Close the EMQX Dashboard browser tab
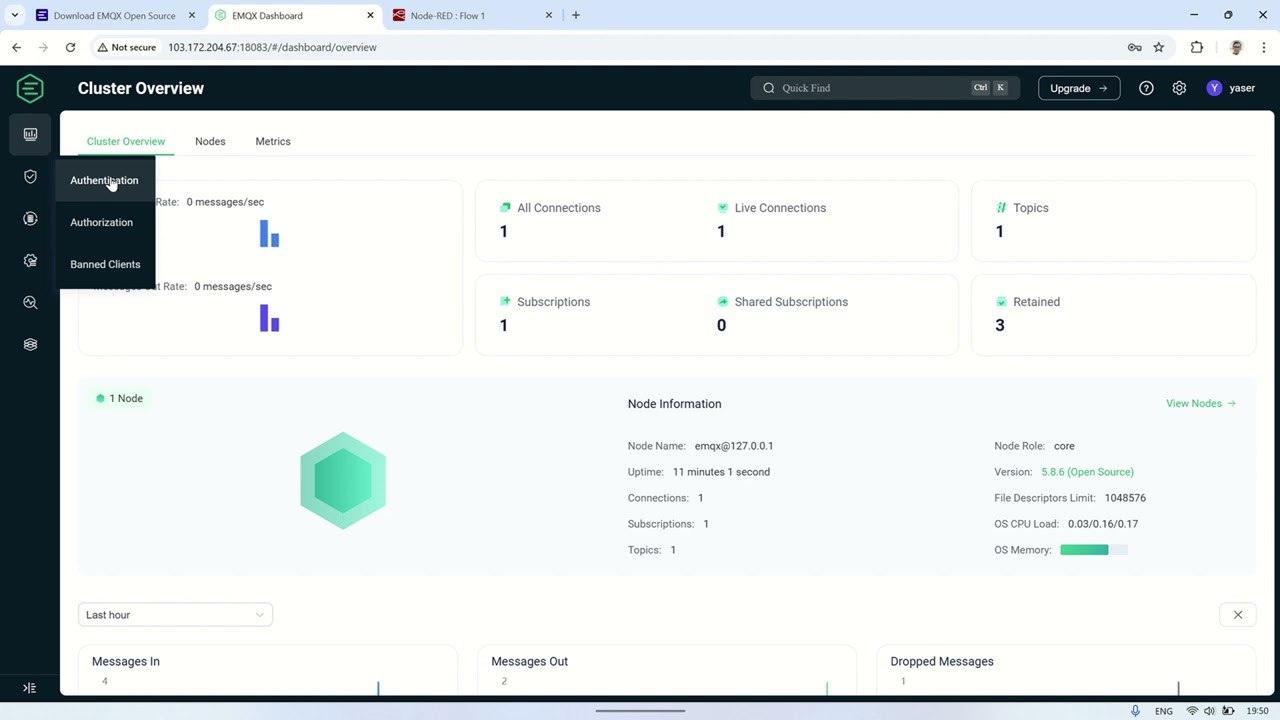Image resolution: width=1280 pixels, height=720 pixels. click(x=371, y=15)
